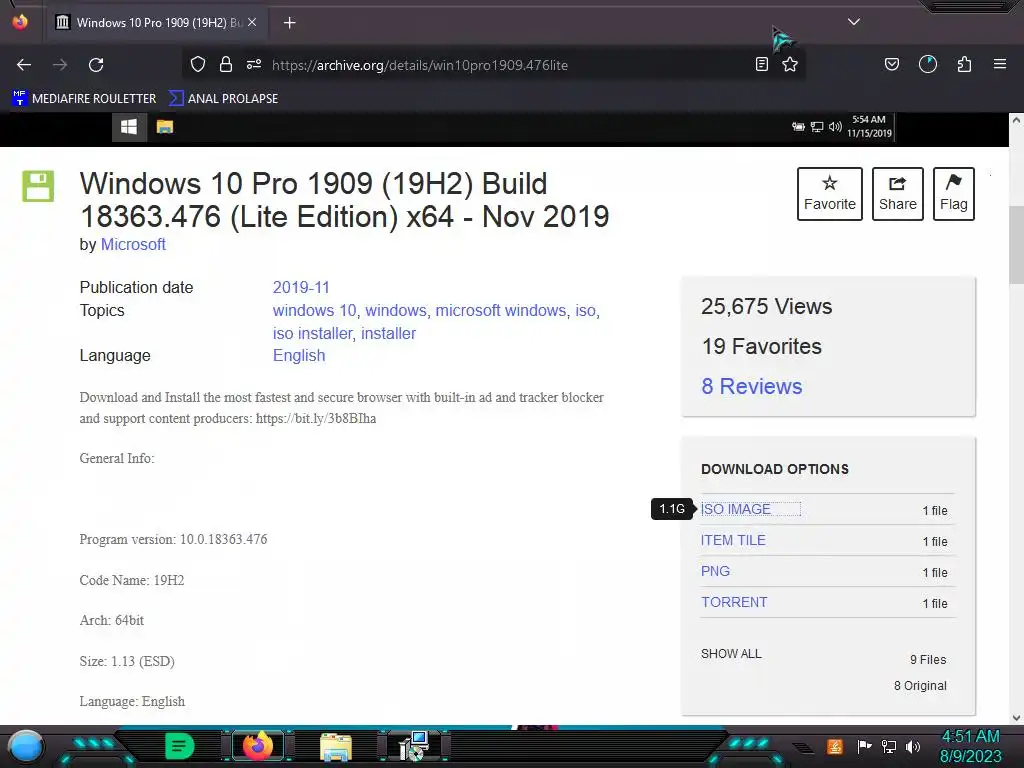
Task: Open the Microsoft creator link
Action: (133, 244)
